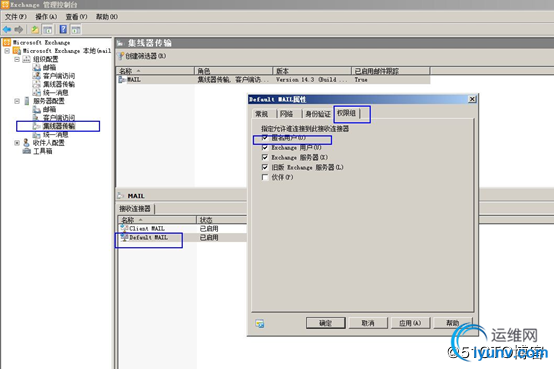The height and width of the screenshot is (369, 554).
Task: Select 集线器传输 under 服务器配置
Action: [x=59, y=126]
